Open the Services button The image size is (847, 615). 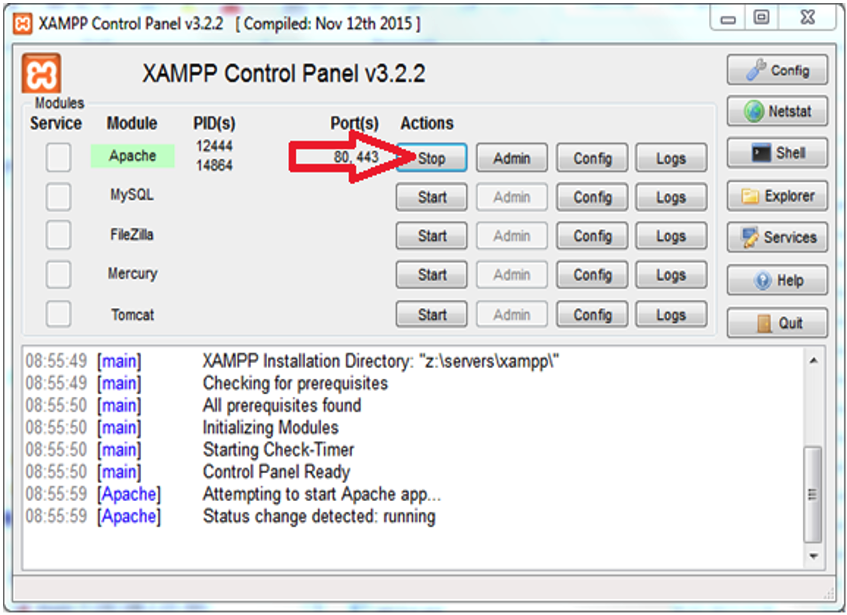(777, 237)
